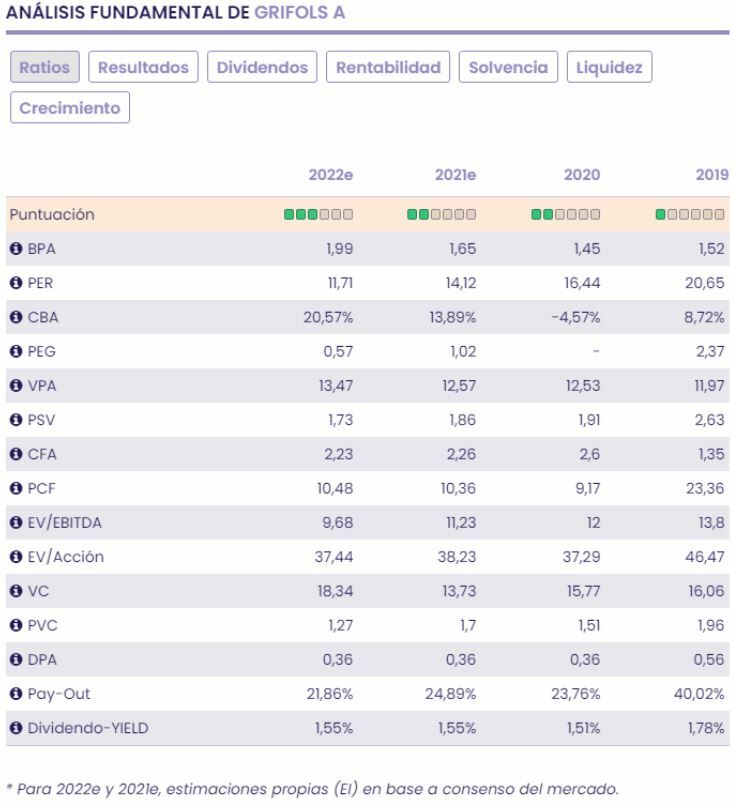The width and height of the screenshot is (733, 803).
Task: Click the 2019 Puntuación score indicator
Action: click(x=690, y=215)
